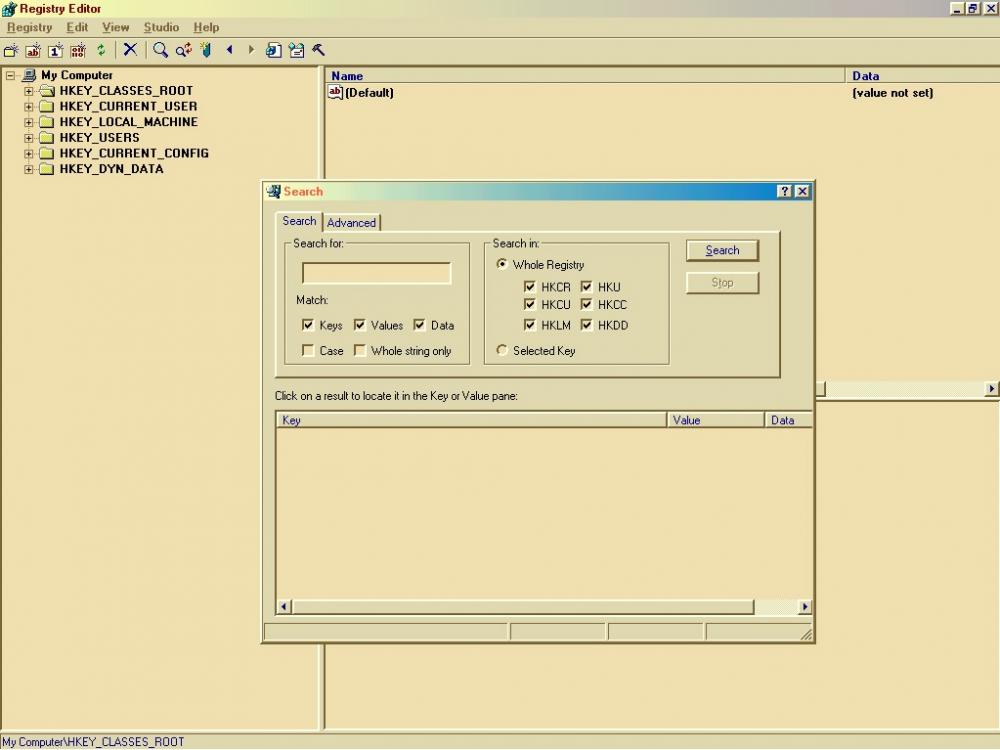Create a new DWORD value via the '1' icon
The height and width of the screenshot is (750, 1000).
pos(55,50)
